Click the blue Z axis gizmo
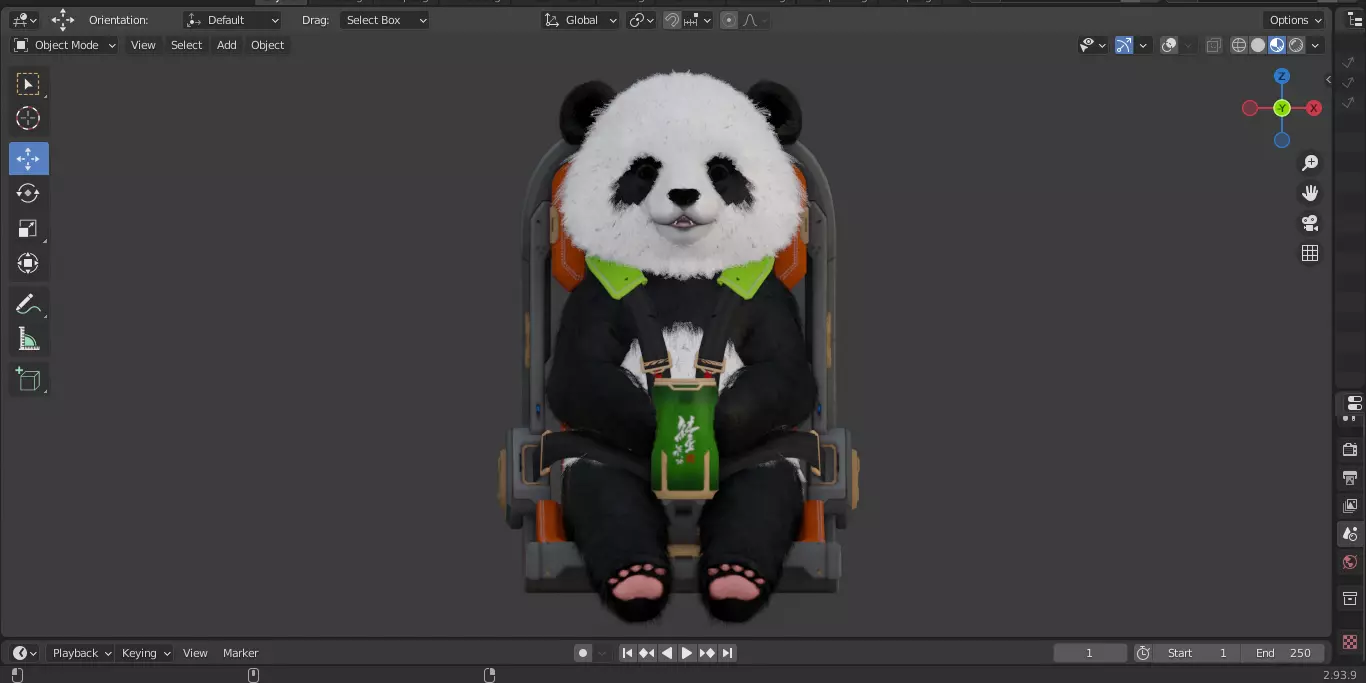The image size is (1366, 683). tap(1282, 77)
